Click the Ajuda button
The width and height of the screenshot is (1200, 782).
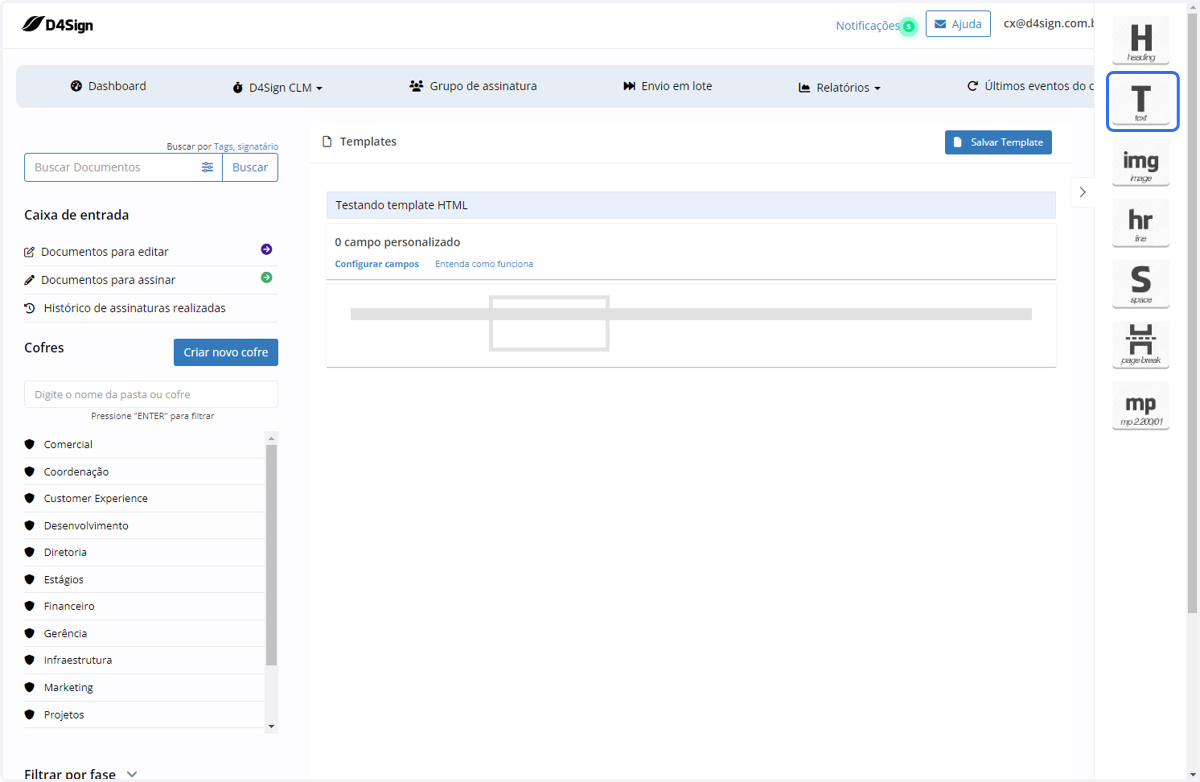[x=958, y=24]
